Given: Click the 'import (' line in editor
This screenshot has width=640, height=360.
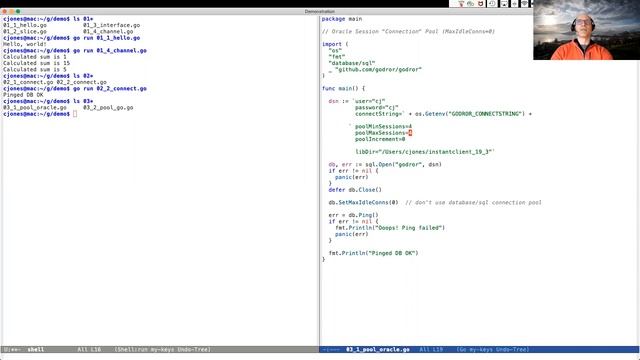Looking at the screenshot, I should click(335, 44).
